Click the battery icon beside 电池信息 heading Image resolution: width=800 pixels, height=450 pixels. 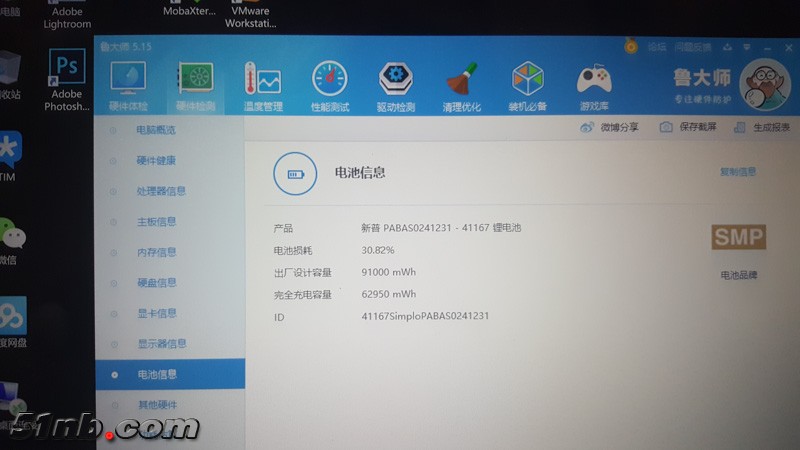(x=295, y=174)
